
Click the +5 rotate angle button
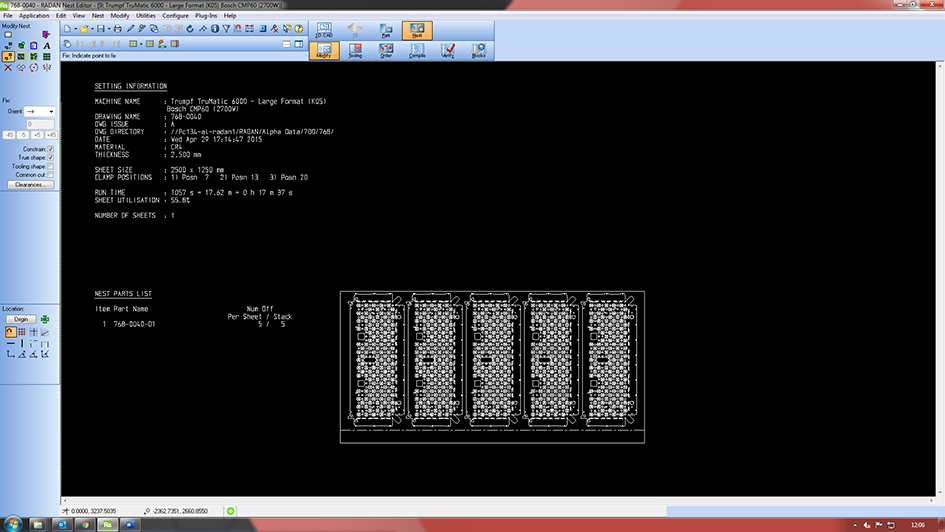pos(37,135)
